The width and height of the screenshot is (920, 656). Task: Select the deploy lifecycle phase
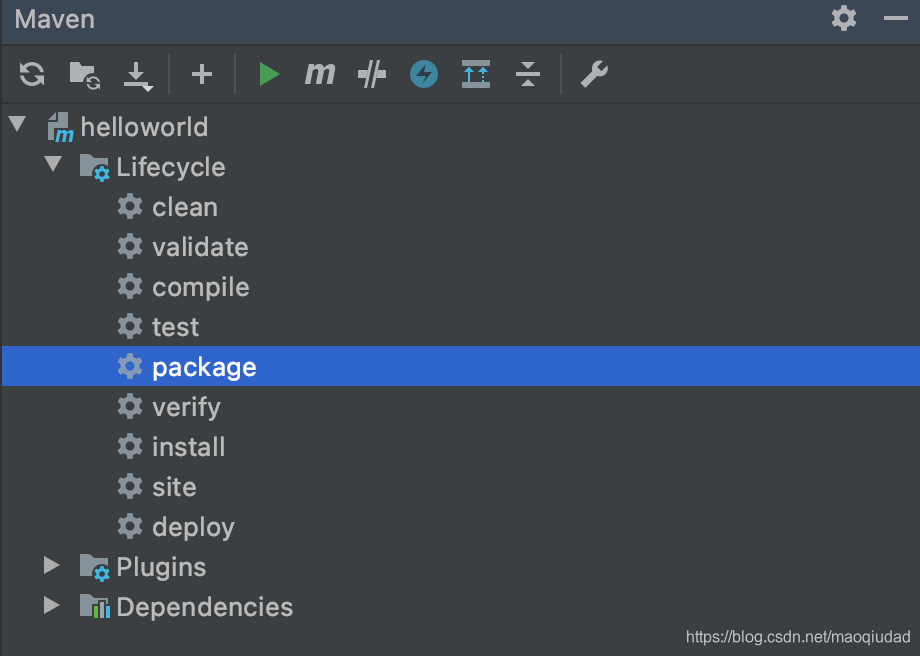point(193,527)
